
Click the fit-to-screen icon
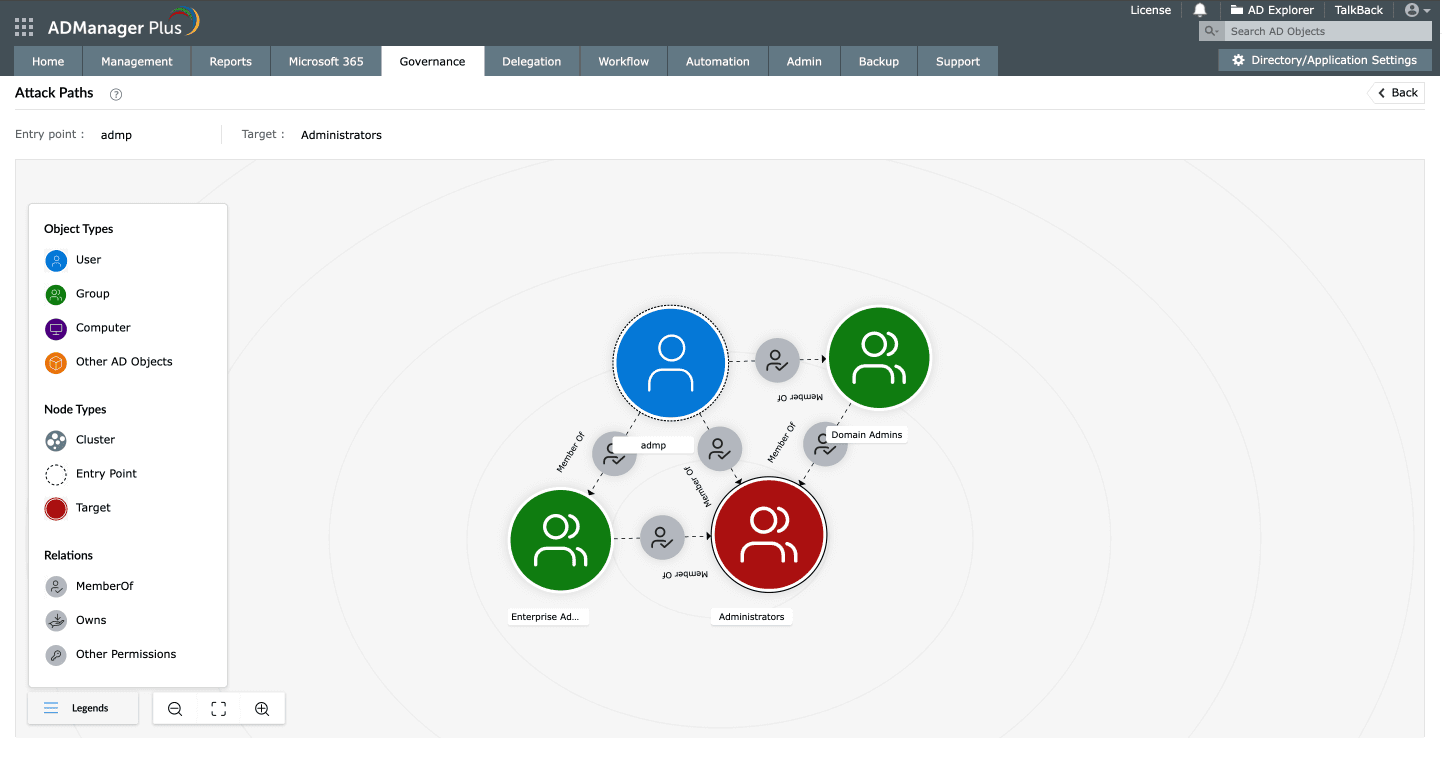pyautogui.click(x=218, y=708)
